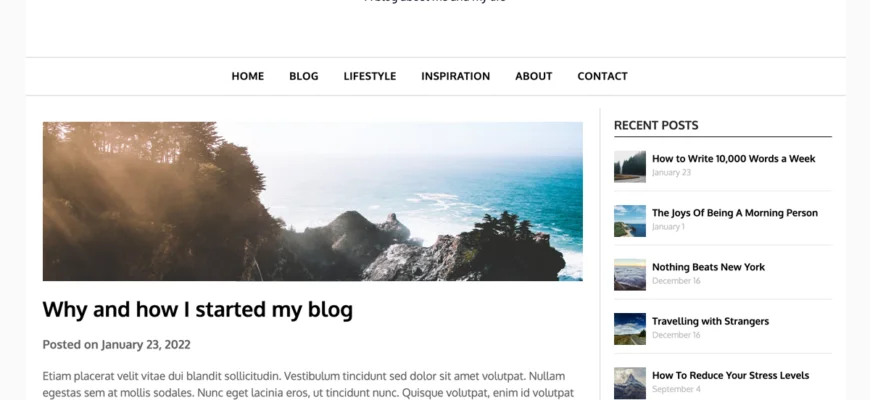Viewport: 870px width, 400px height.
Task: Click CONTACT in the navigation menu
Action: (603, 76)
